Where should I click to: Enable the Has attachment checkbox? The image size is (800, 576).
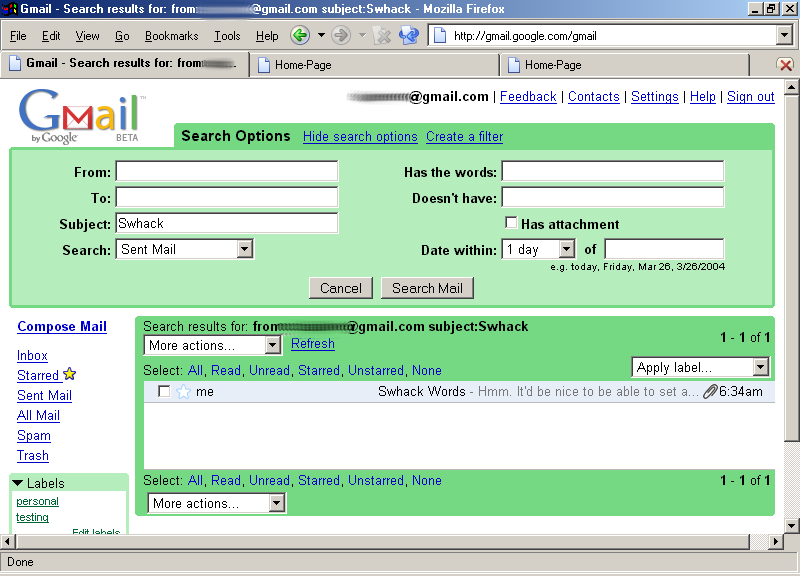(511, 223)
